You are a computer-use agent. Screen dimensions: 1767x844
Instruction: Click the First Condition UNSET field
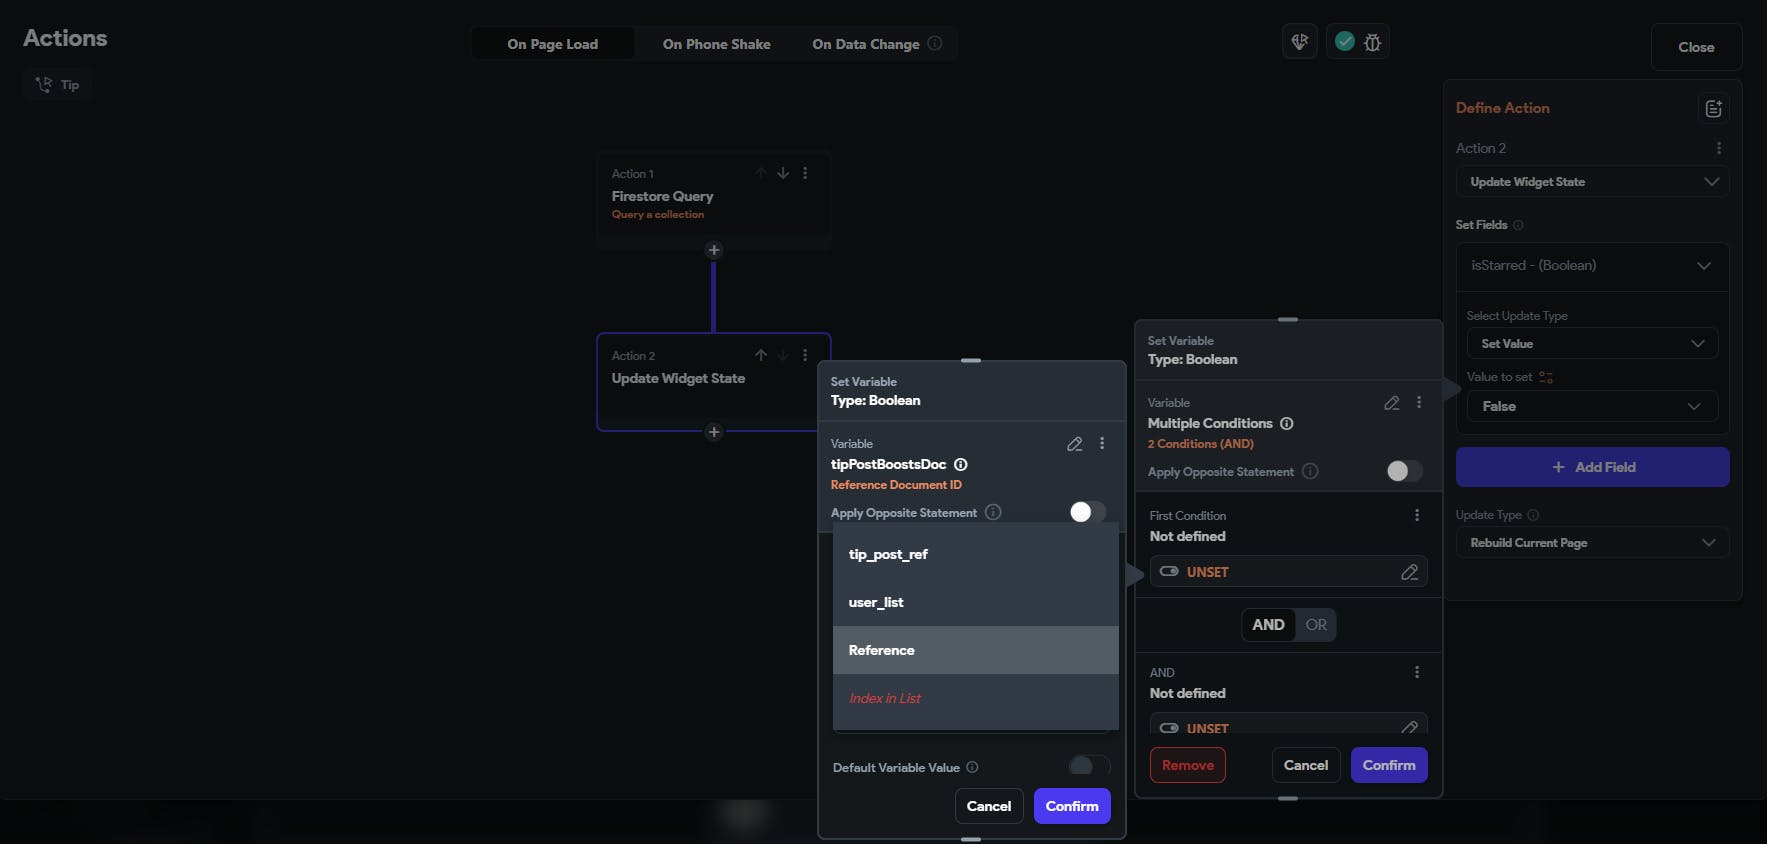coord(1288,572)
